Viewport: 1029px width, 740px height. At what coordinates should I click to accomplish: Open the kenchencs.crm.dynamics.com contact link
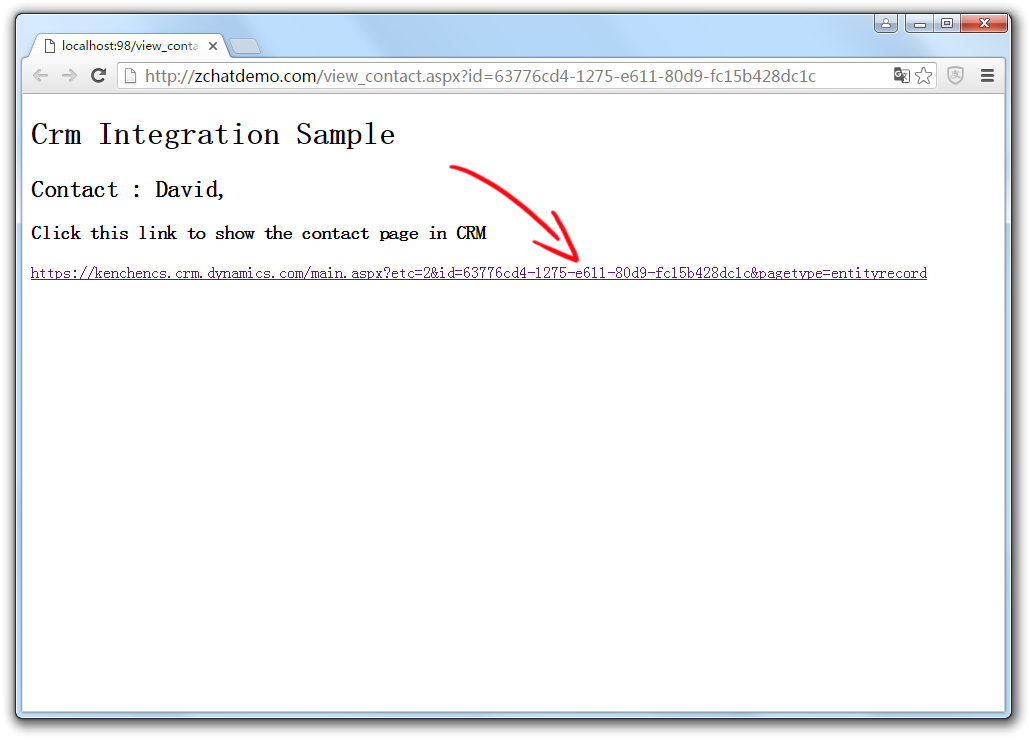pyautogui.click(x=479, y=273)
